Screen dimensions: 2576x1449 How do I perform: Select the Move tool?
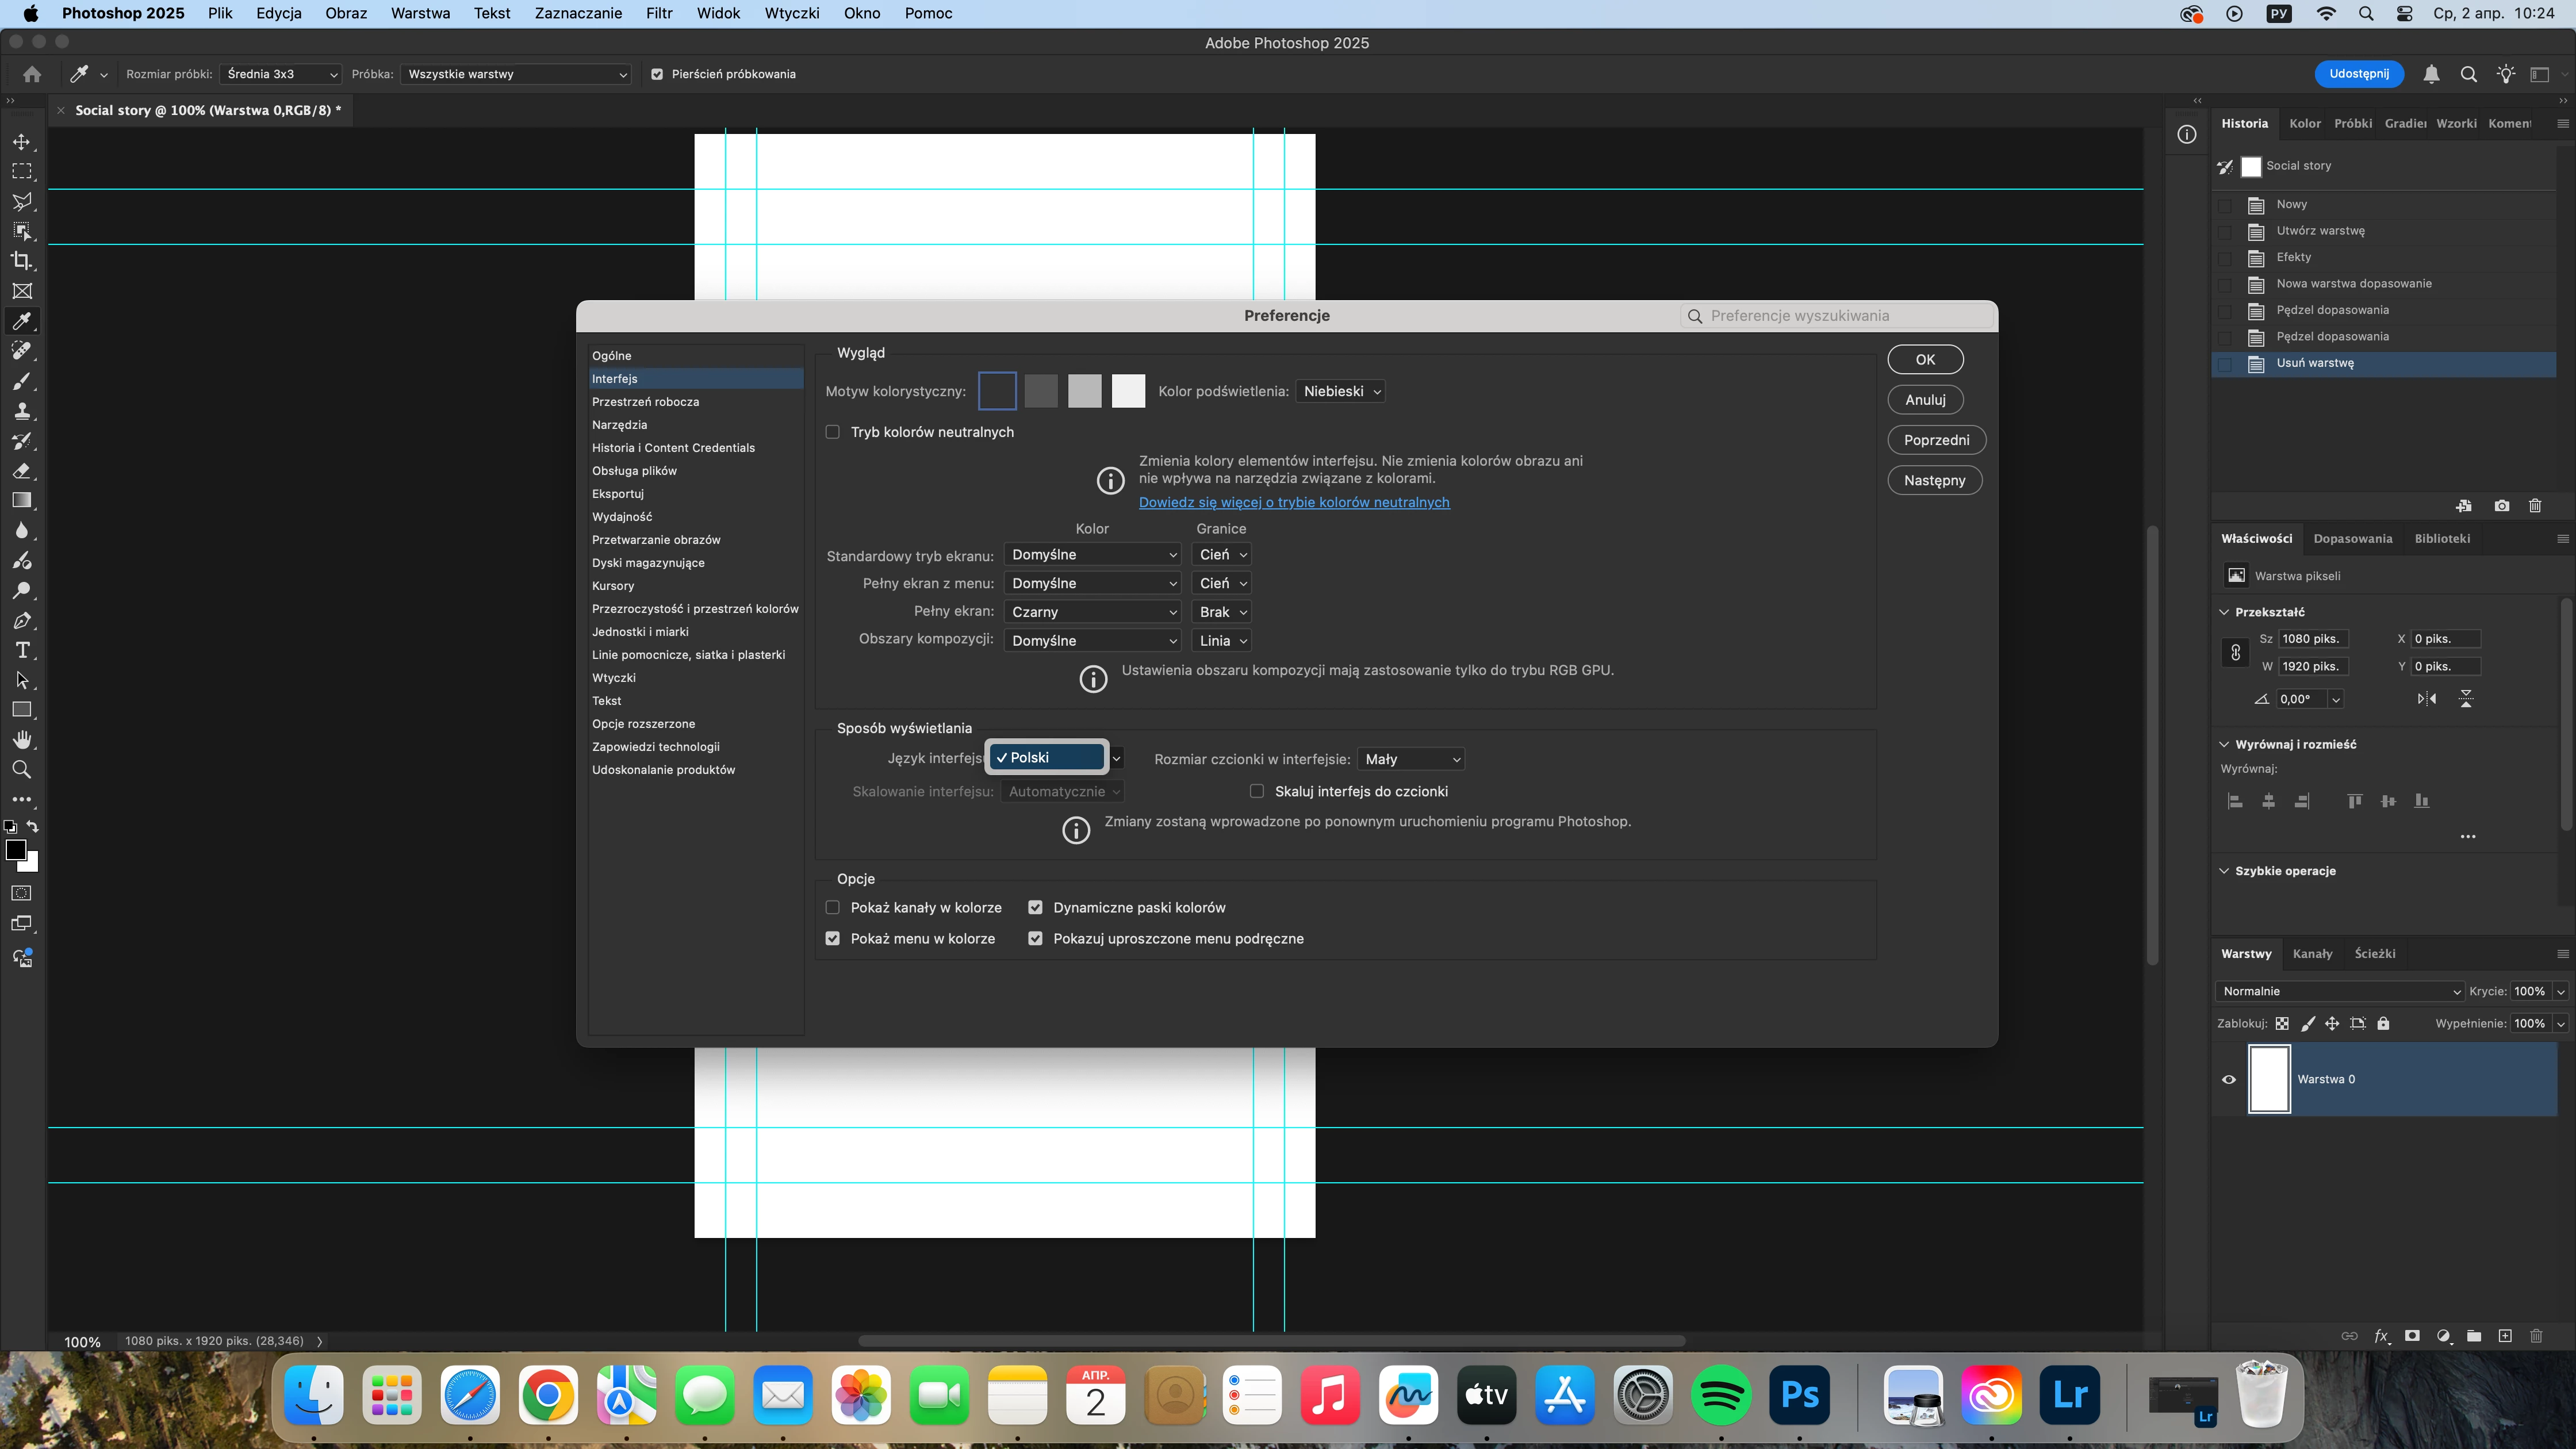tap(22, 142)
